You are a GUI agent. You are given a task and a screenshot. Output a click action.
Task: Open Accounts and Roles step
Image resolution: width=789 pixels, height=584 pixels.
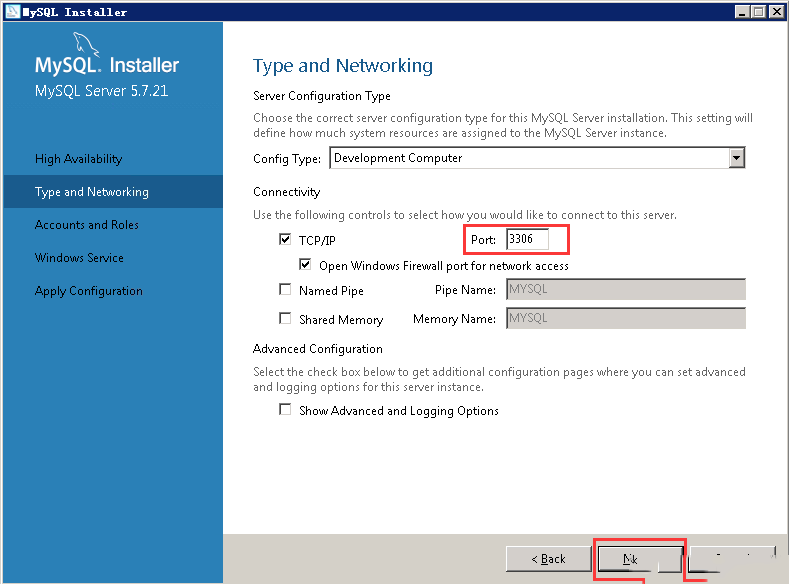tap(87, 225)
